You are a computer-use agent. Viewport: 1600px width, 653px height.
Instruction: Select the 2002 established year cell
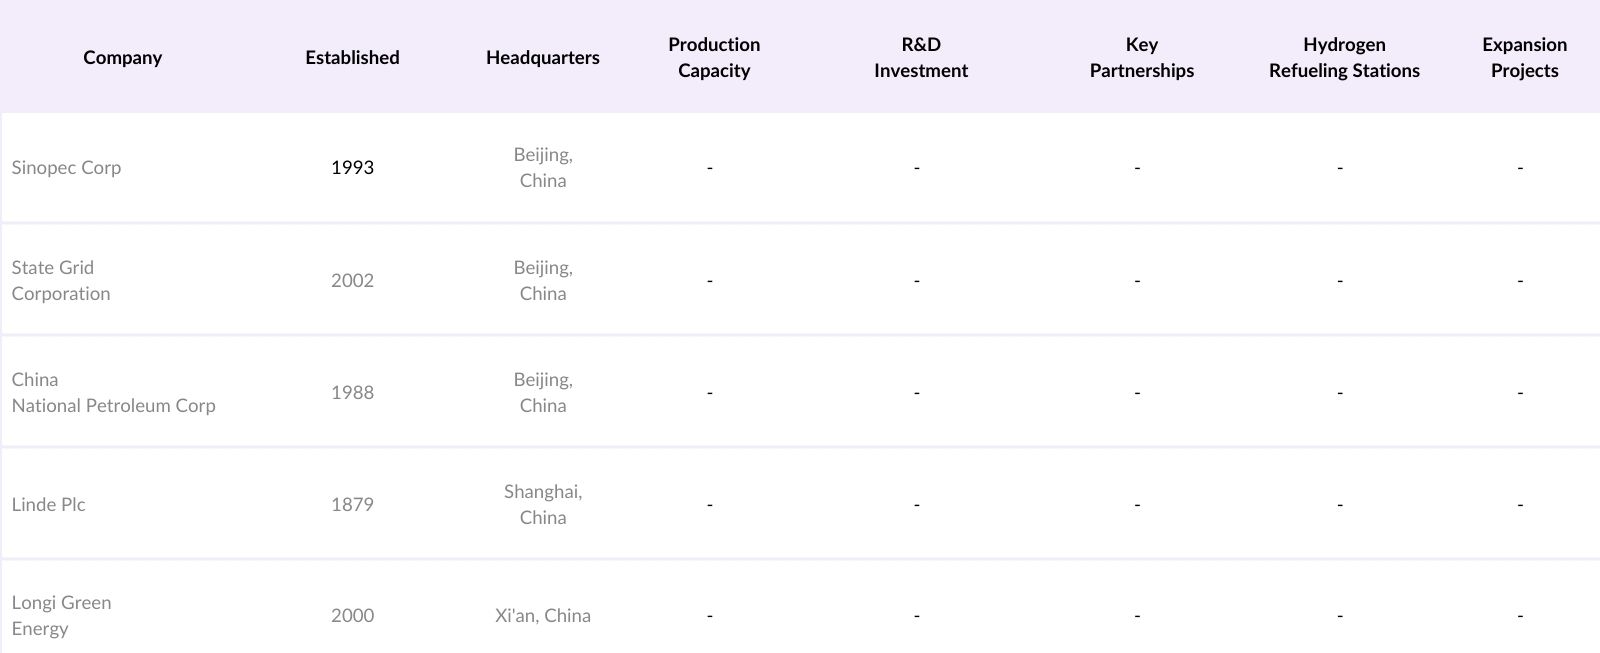[x=352, y=281]
